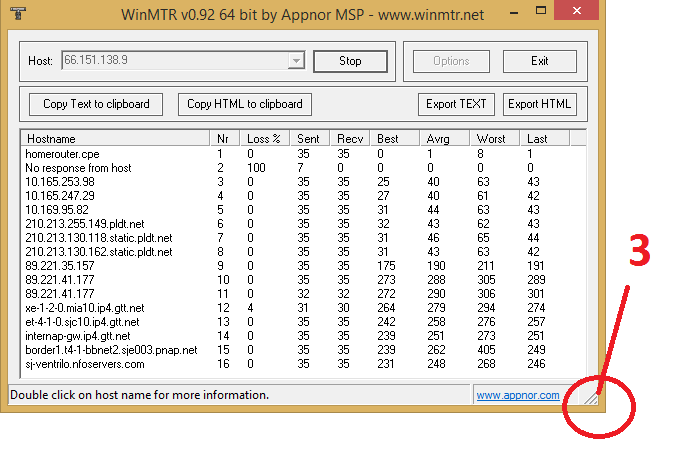Click the status bar message text

(x=139, y=395)
